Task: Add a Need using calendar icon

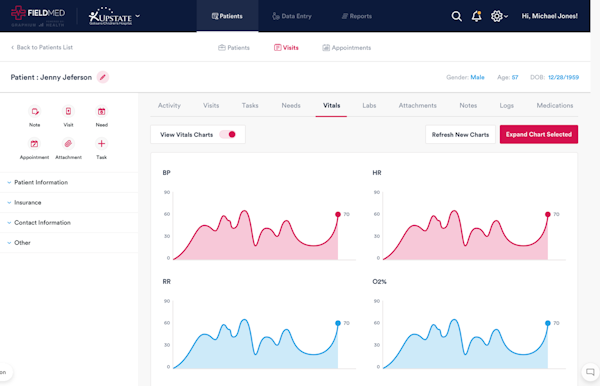Action: pyautogui.click(x=101, y=111)
